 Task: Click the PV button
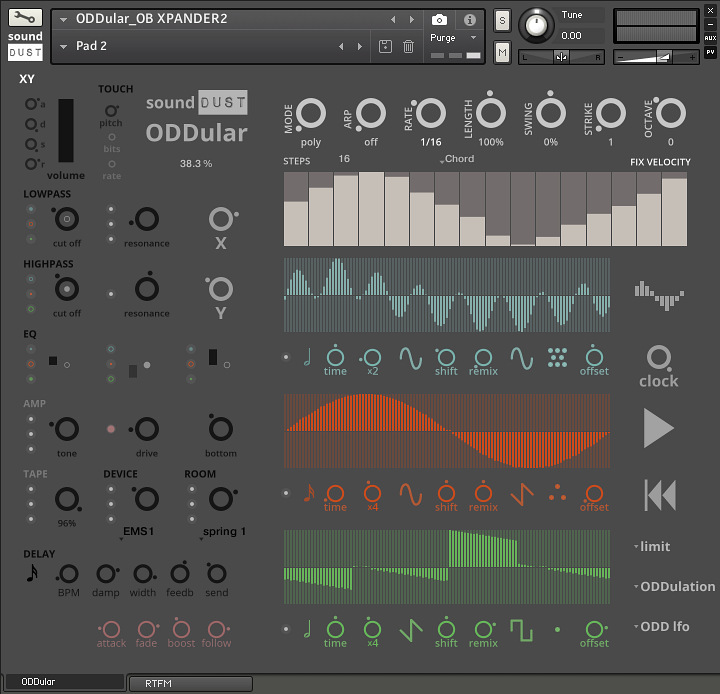tap(710, 52)
